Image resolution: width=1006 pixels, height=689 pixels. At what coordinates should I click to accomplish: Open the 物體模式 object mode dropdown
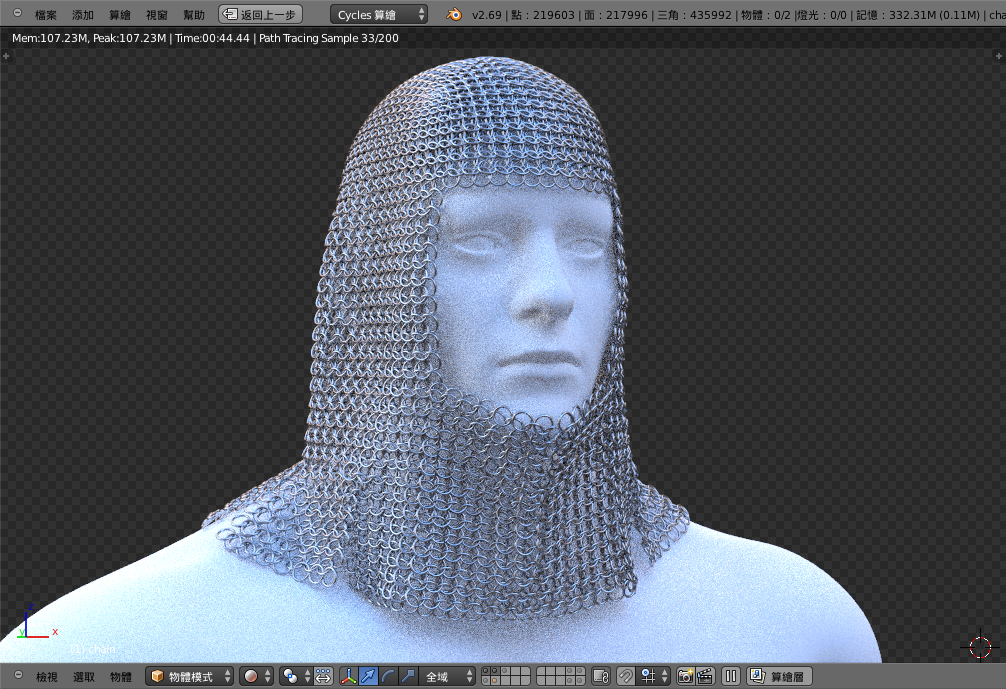point(190,677)
